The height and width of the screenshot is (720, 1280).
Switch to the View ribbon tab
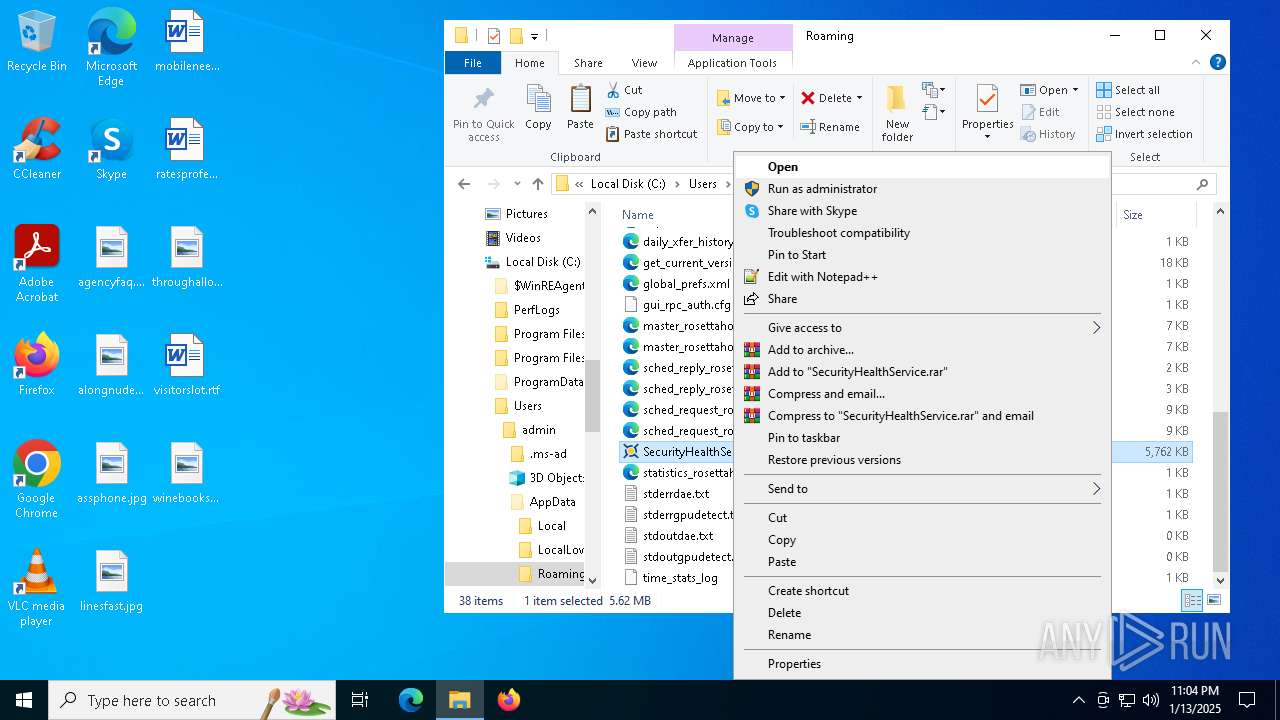(x=644, y=63)
